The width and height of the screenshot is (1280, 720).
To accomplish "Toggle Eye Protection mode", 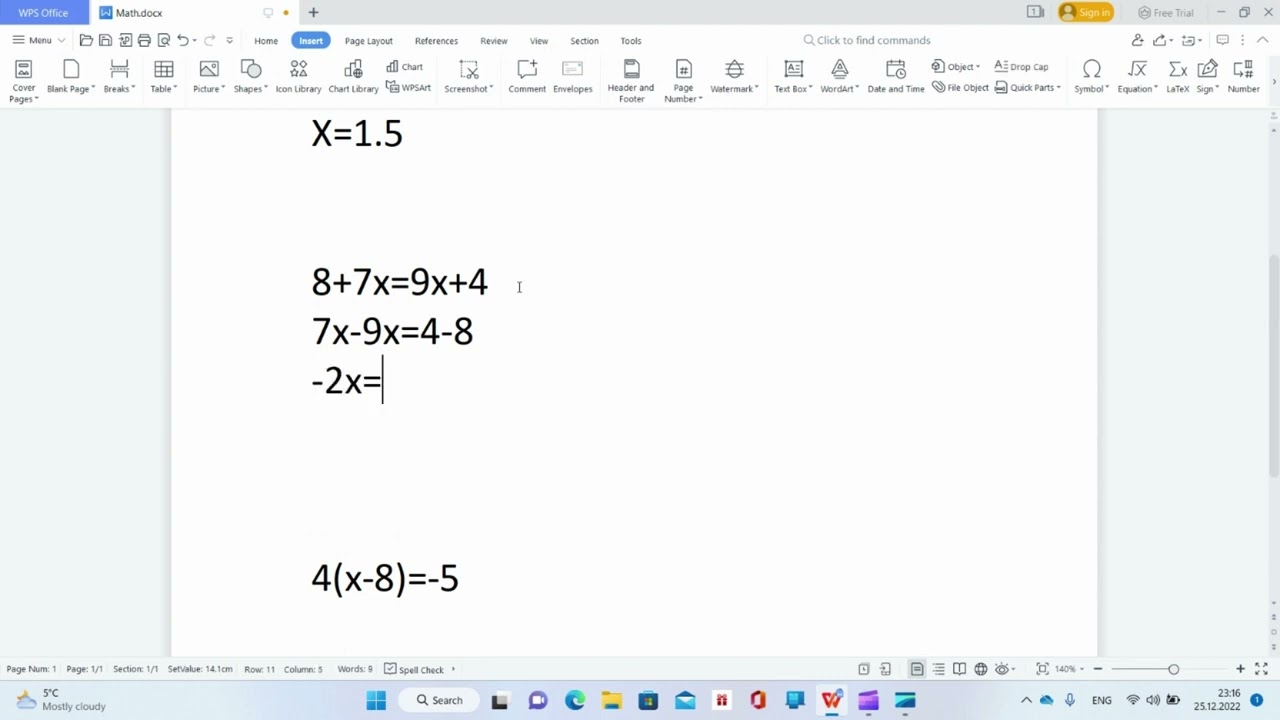I will [x=1002, y=669].
